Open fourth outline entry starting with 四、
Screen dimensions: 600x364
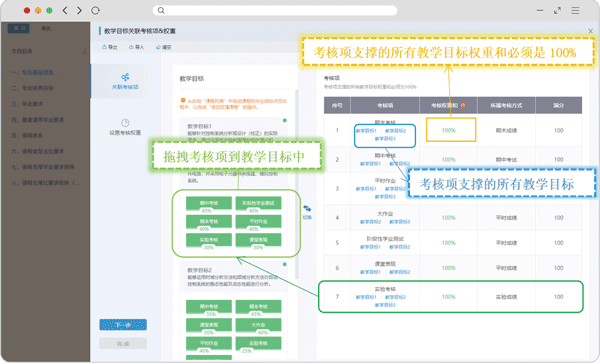38,120
